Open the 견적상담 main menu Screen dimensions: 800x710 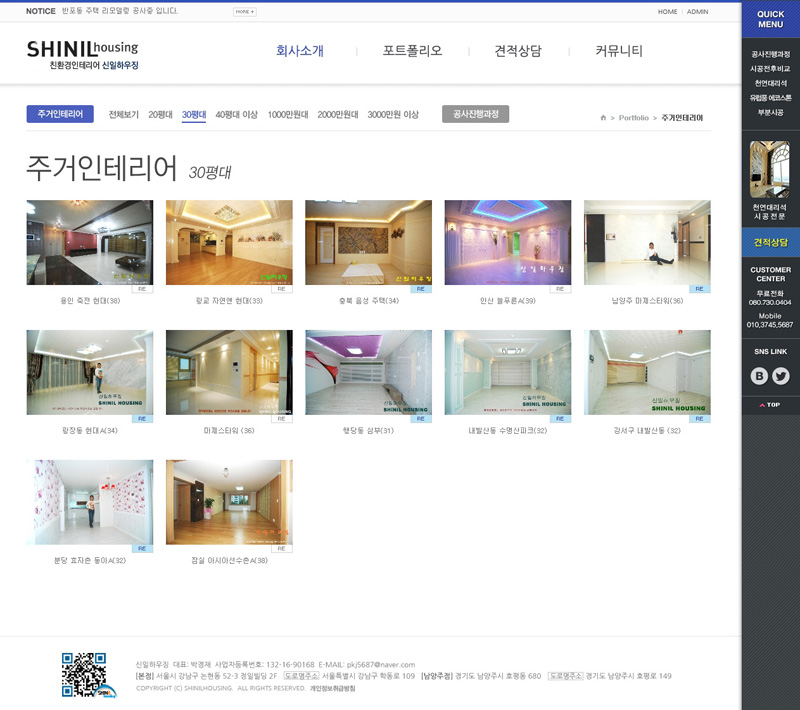tap(518, 51)
